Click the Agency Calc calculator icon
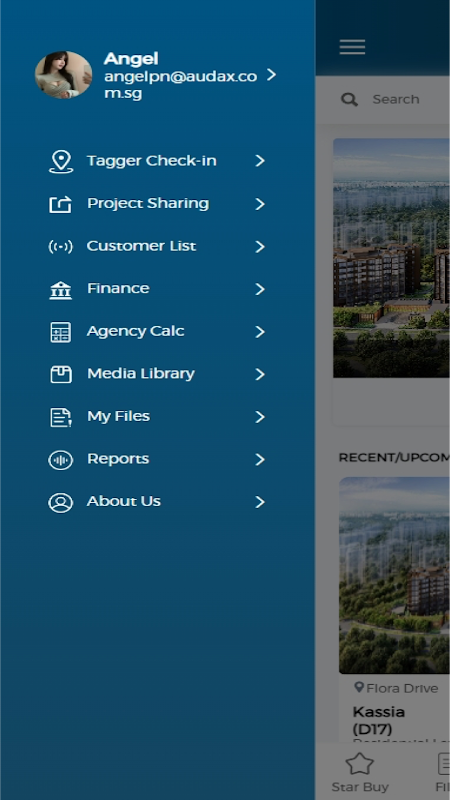 (61, 332)
